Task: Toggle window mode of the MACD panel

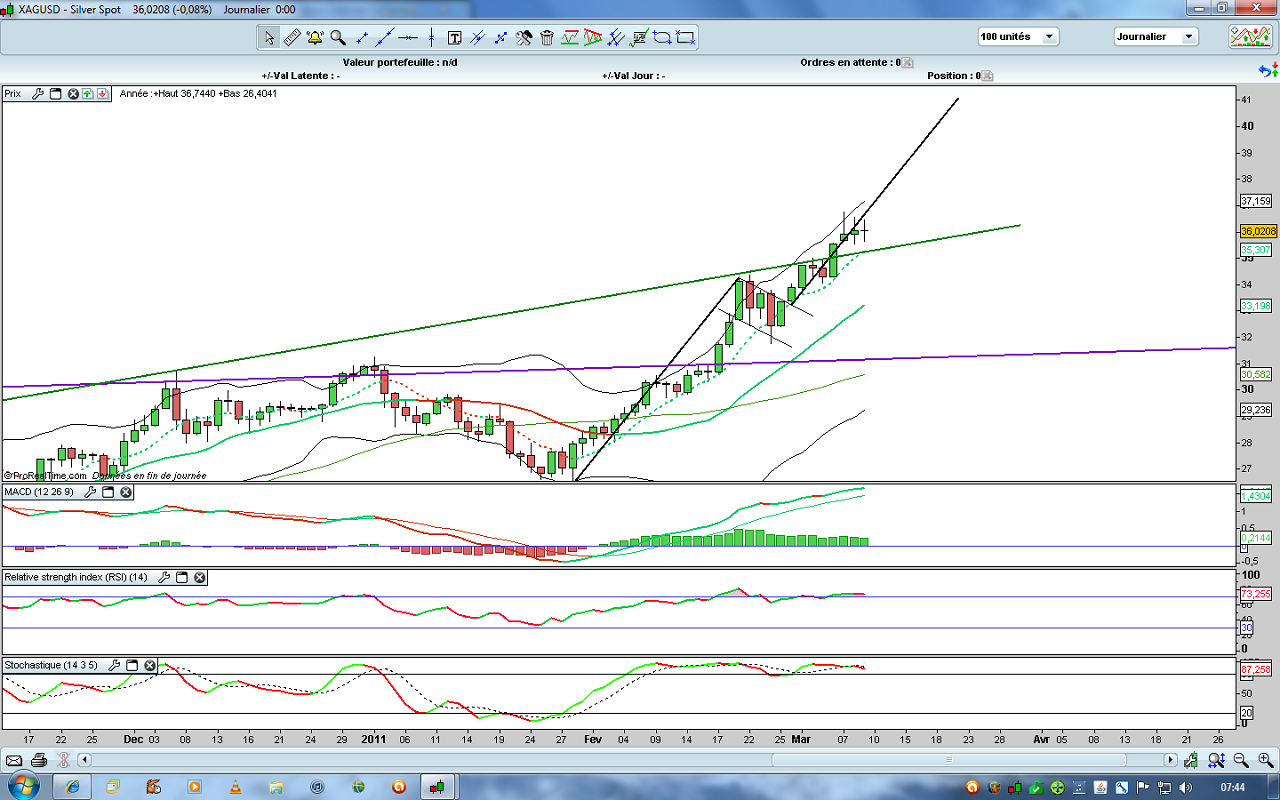Action: point(108,492)
